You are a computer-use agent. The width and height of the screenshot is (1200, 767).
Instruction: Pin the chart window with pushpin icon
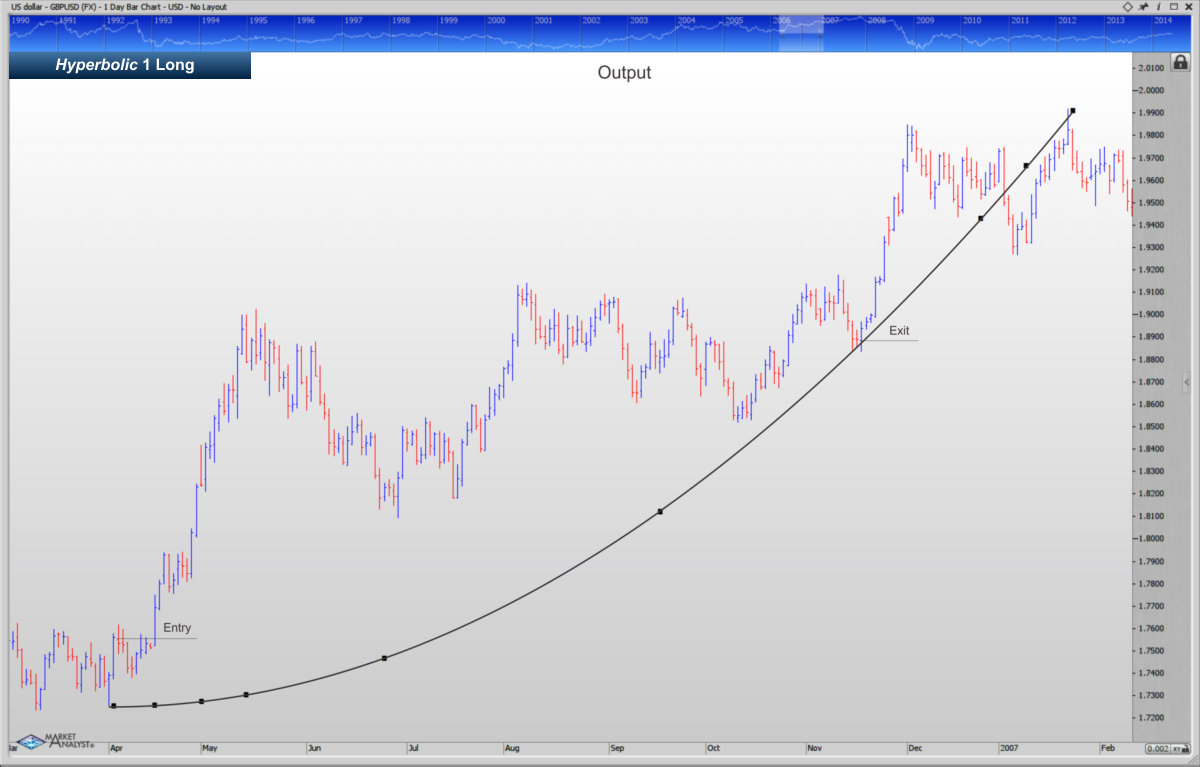[1143, 6]
